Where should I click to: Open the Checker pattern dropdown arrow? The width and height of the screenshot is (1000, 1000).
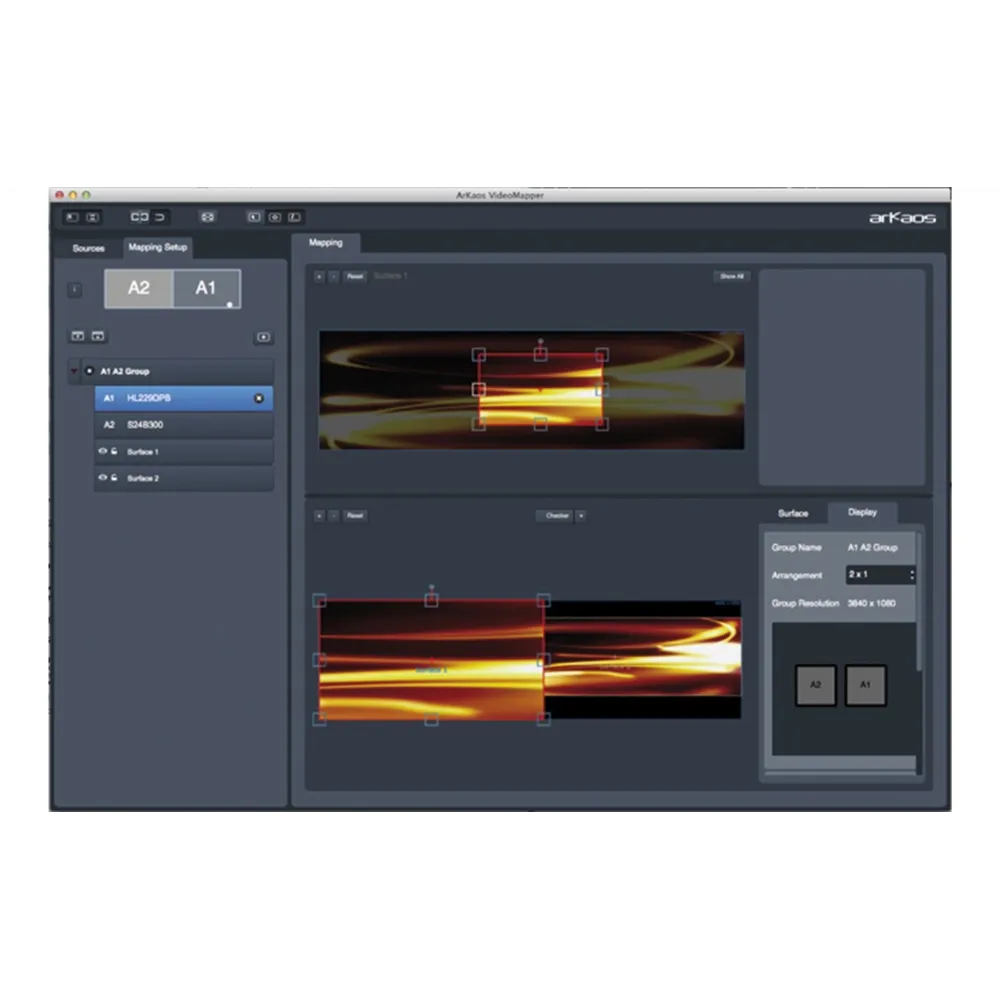click(581, 516)
